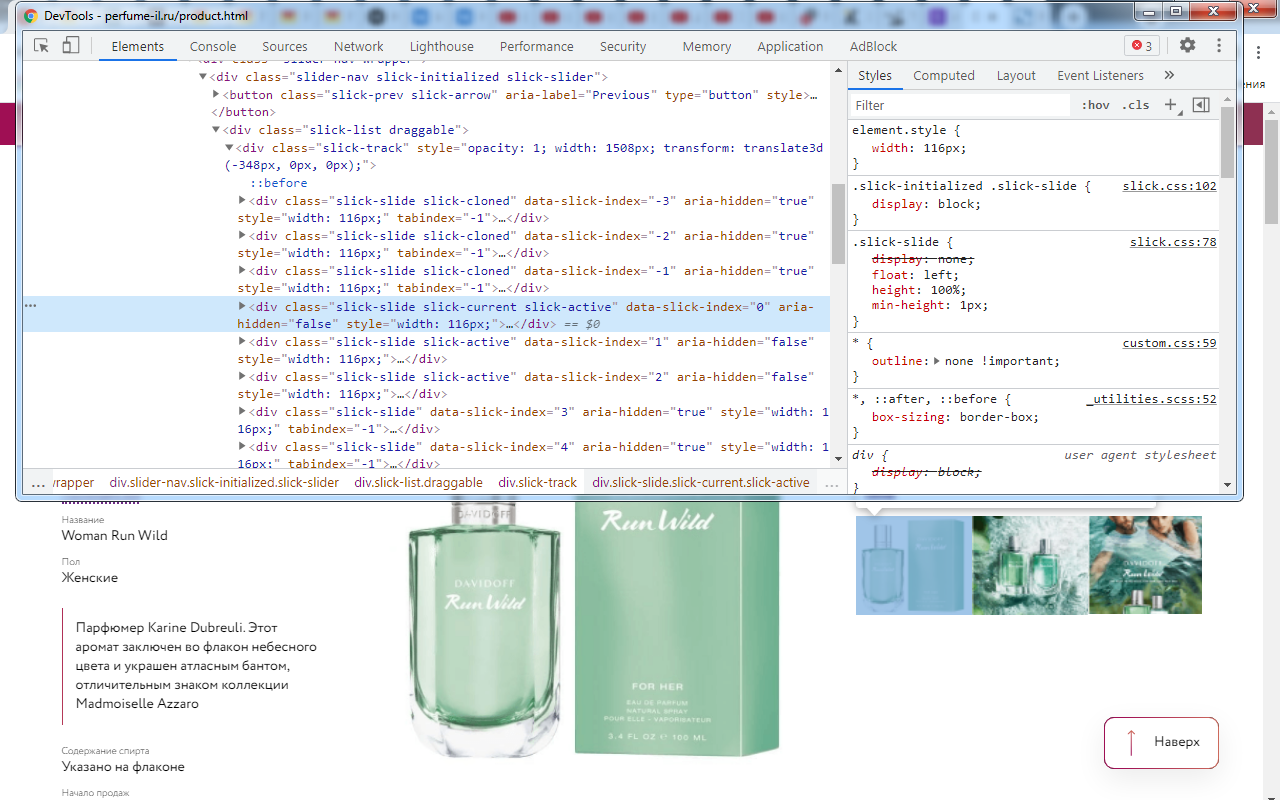Open the selected element's row actions ellipsis
The width and height of the screenshot is (1280, 800).
coord(30,306)
